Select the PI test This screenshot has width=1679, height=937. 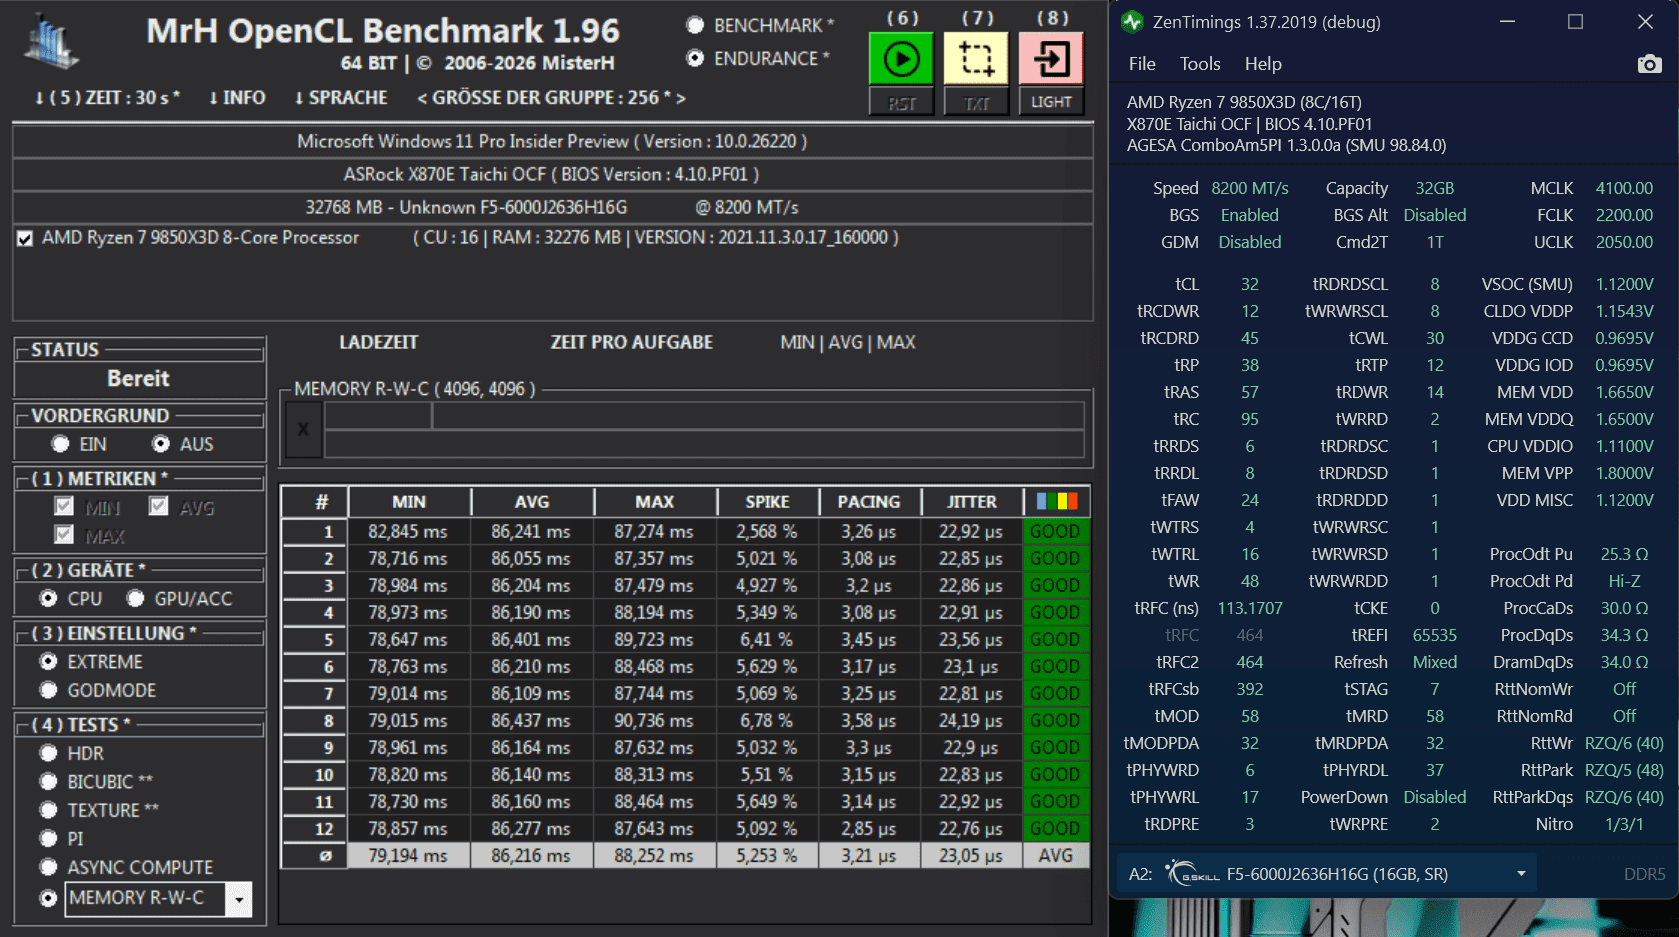[x=48, y=838]
